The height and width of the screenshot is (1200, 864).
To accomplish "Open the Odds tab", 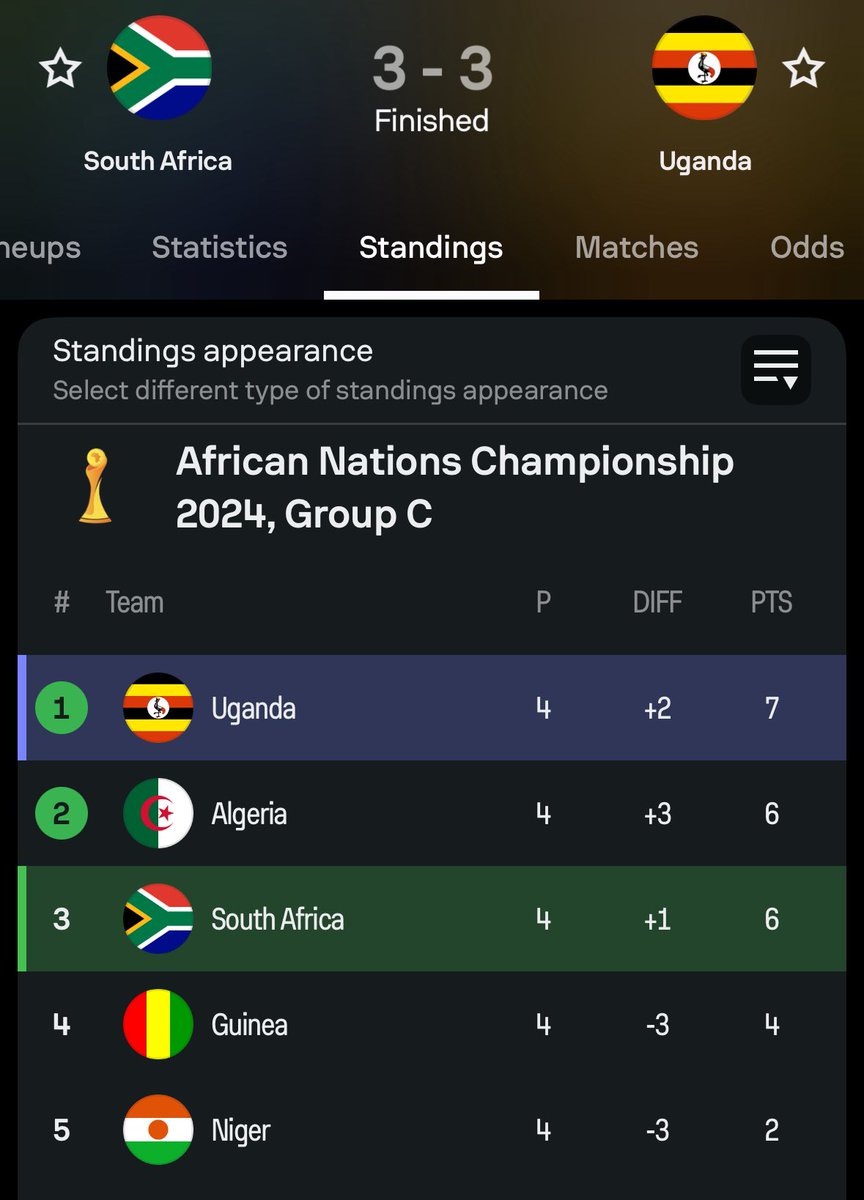I will pyautogui.click(x=807, y=248).
